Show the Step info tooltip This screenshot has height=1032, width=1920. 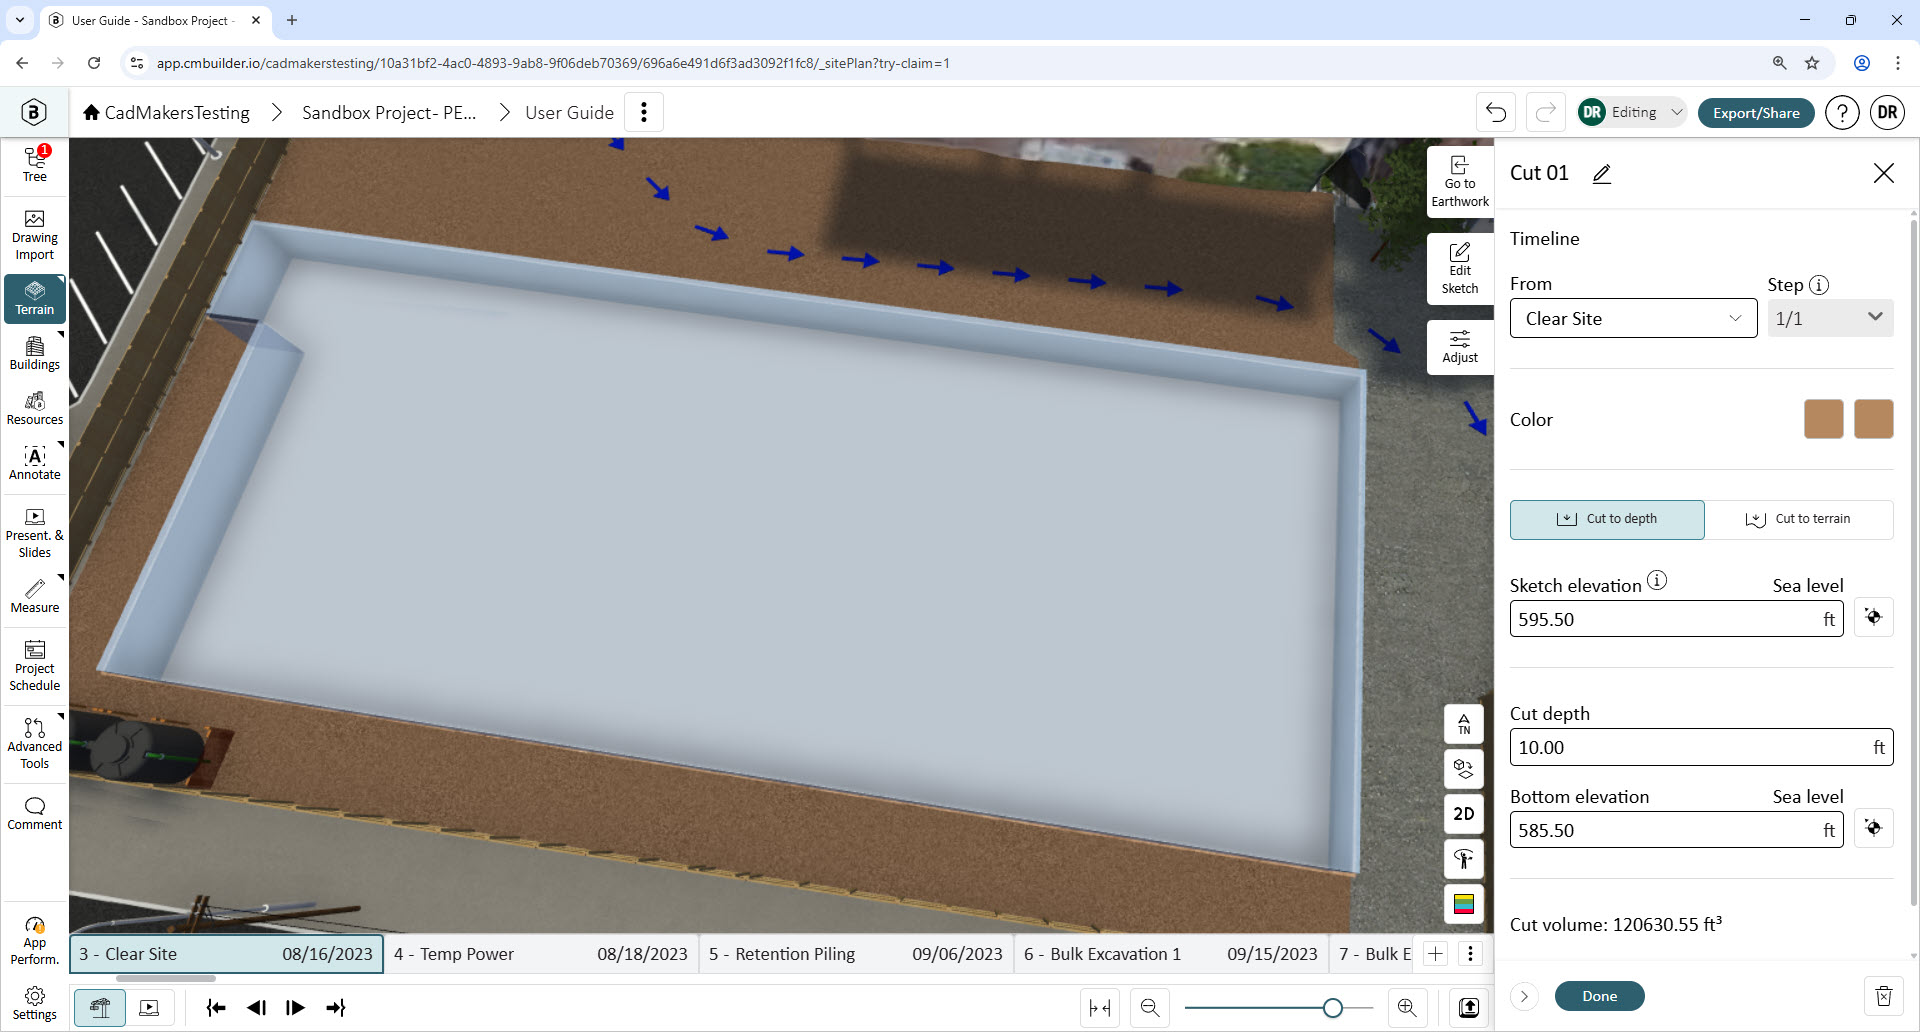point(1820,285)
